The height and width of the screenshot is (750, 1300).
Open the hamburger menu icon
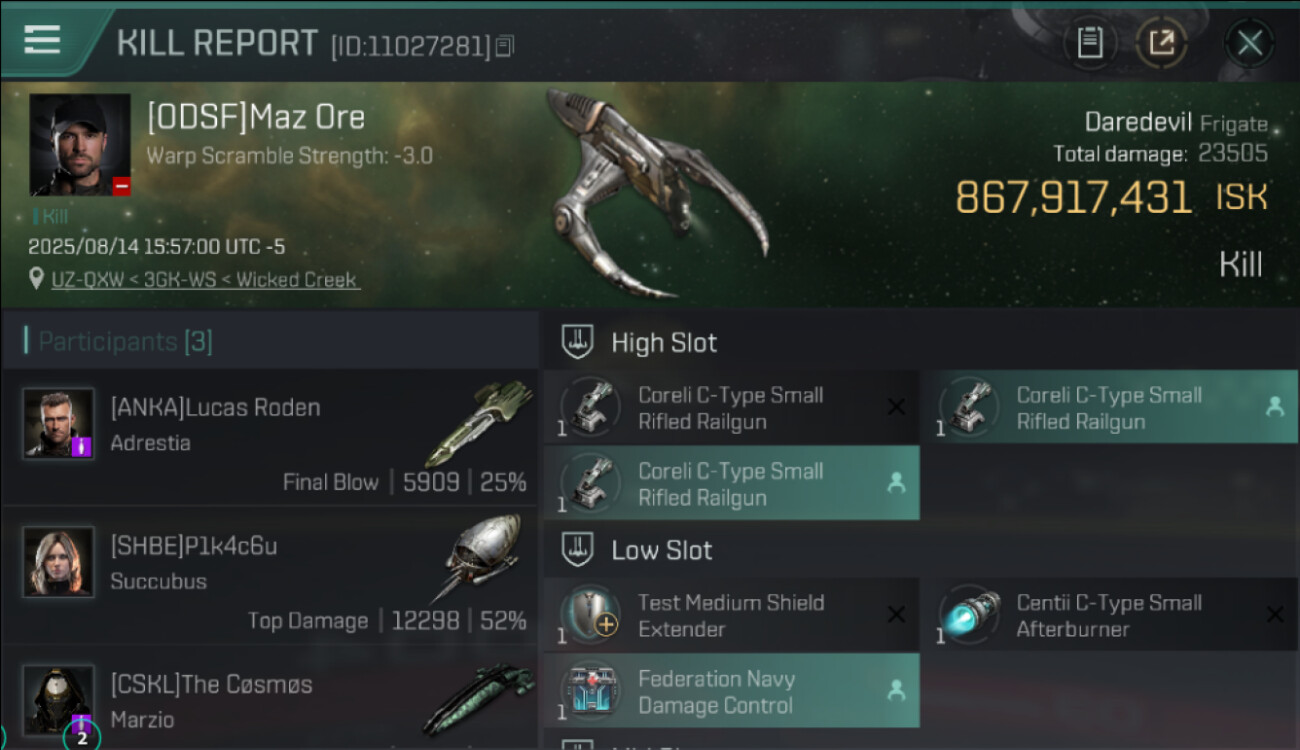[x=42, y=40]
